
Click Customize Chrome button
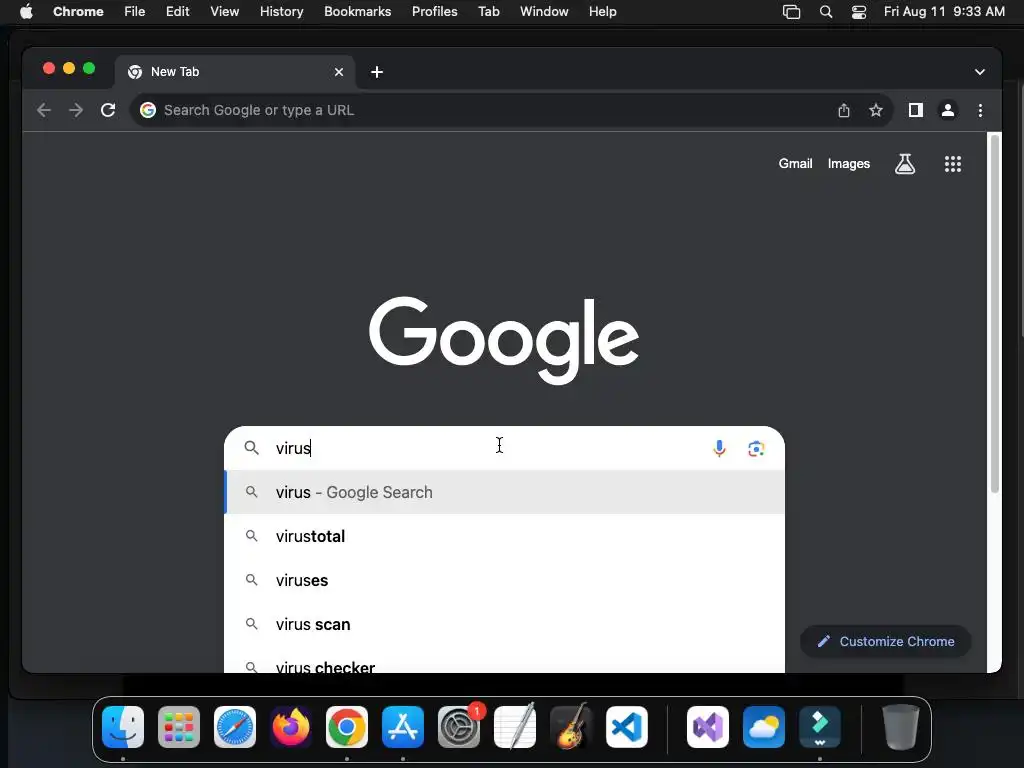tap(886, 642)
